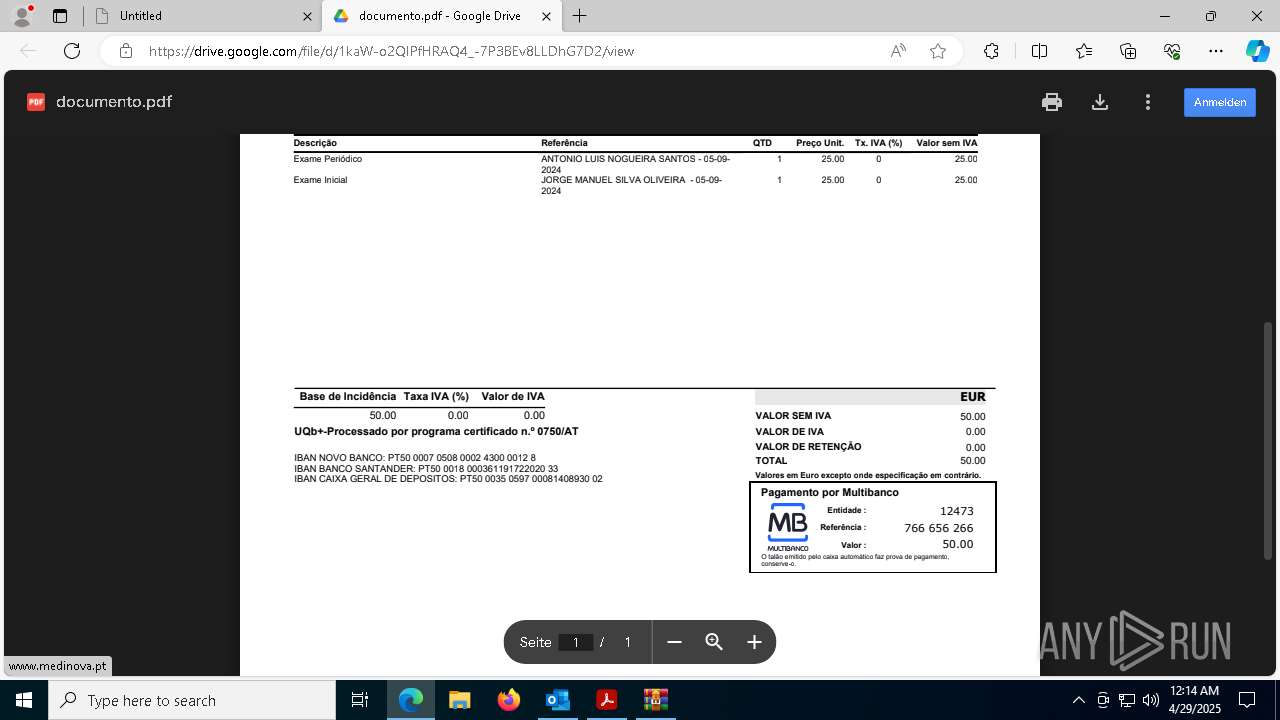Launch the Copilot sidebar
This screenshot has height=720, width=1280.
point(1258,51)
